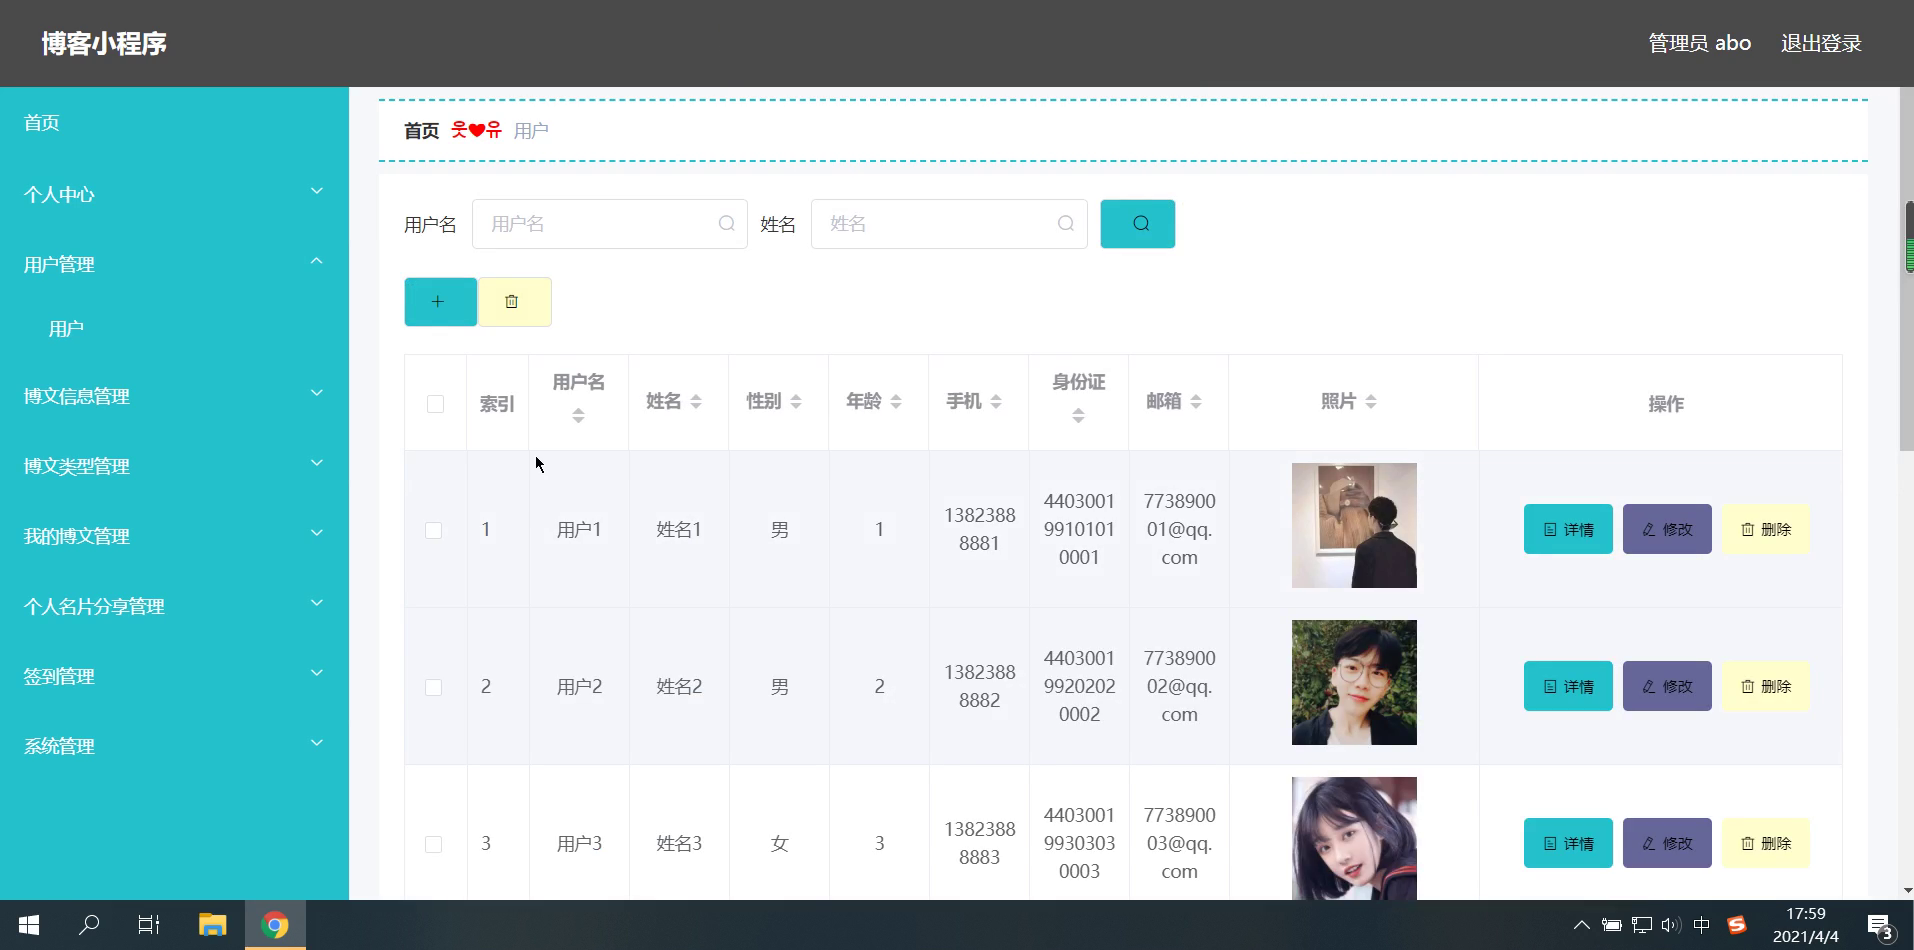Sort by 年龄 column arrows
The image size is (1914, 950).
pyautogui.click(x=896, y=402)
